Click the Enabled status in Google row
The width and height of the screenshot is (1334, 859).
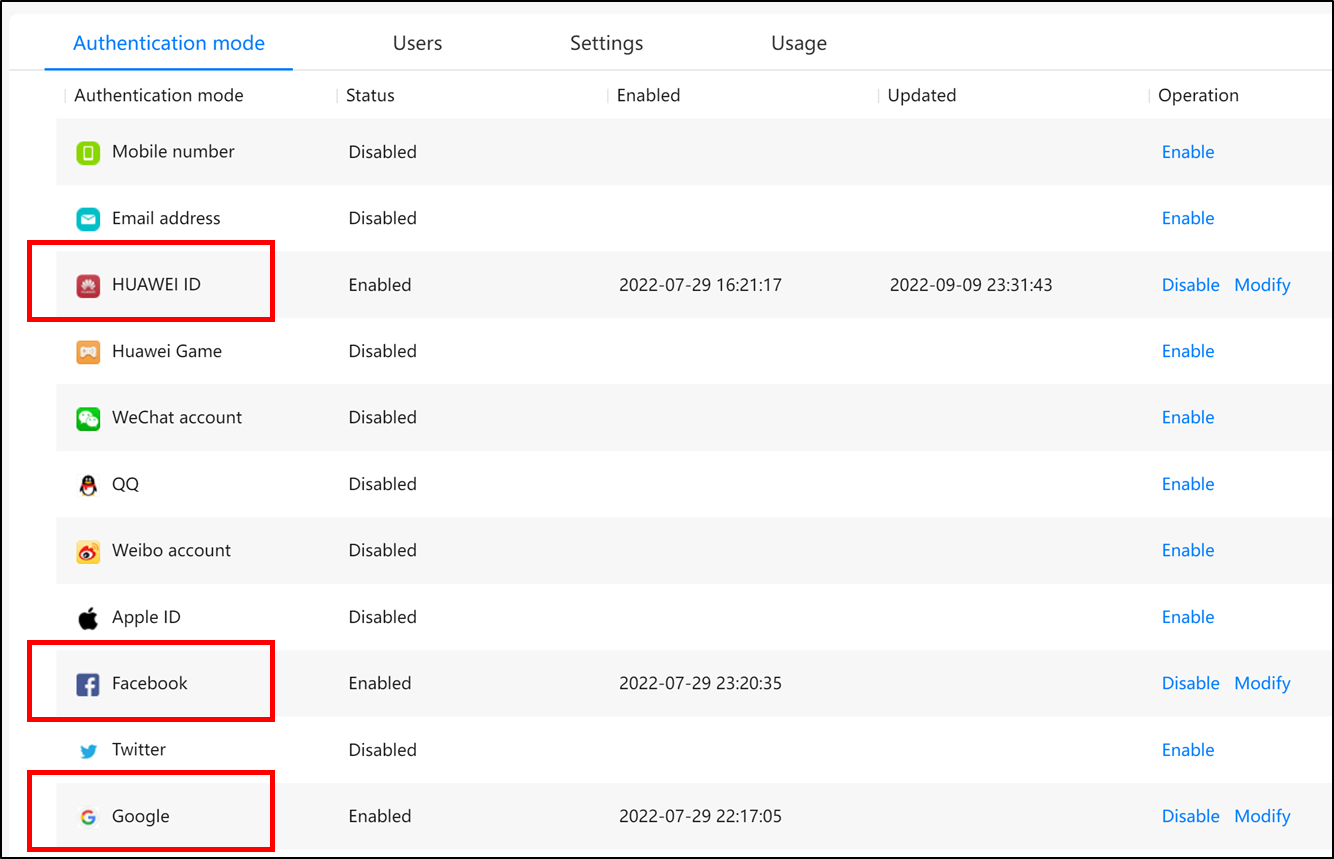point(380,817)
